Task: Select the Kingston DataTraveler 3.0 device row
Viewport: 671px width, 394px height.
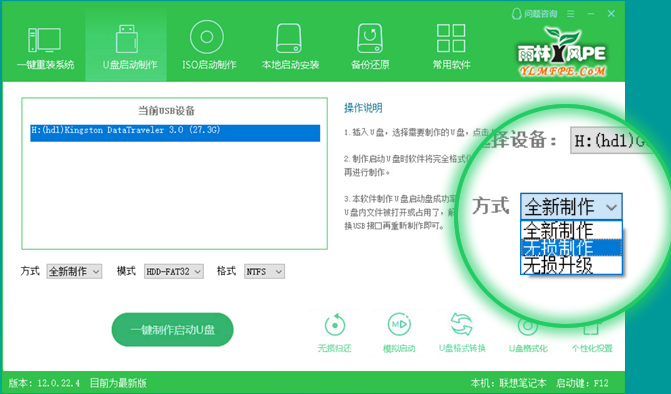Action: point(175,133)
